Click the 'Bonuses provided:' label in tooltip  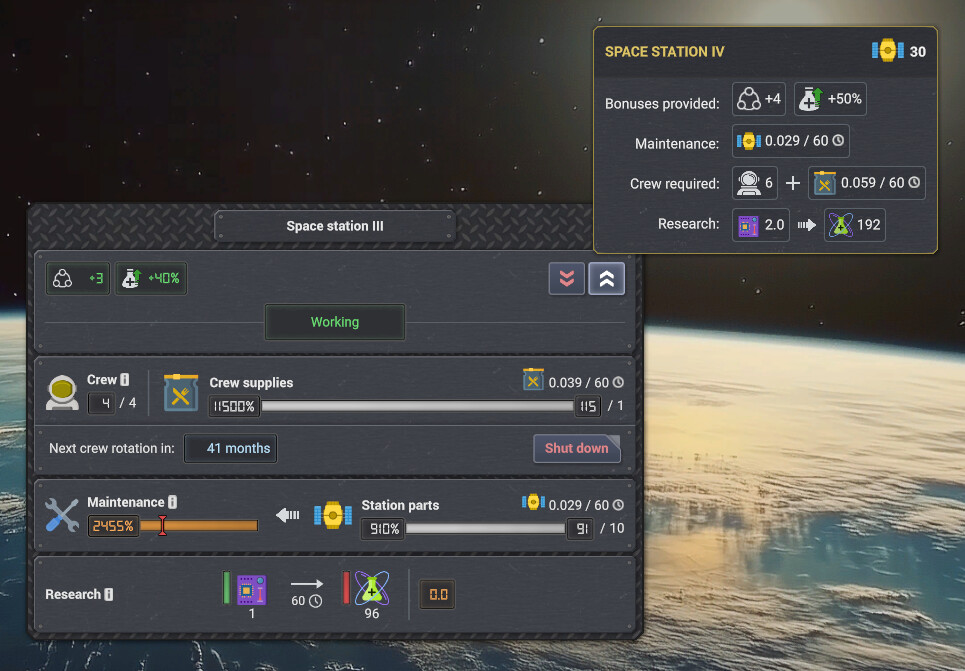pyautogui.click(x=662, y=103)
